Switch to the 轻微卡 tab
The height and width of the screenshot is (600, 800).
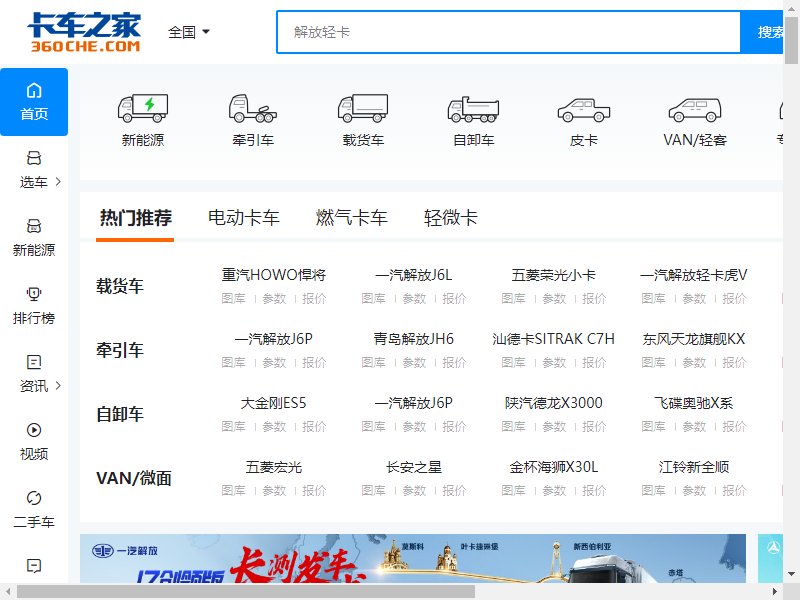click(451, 218)
